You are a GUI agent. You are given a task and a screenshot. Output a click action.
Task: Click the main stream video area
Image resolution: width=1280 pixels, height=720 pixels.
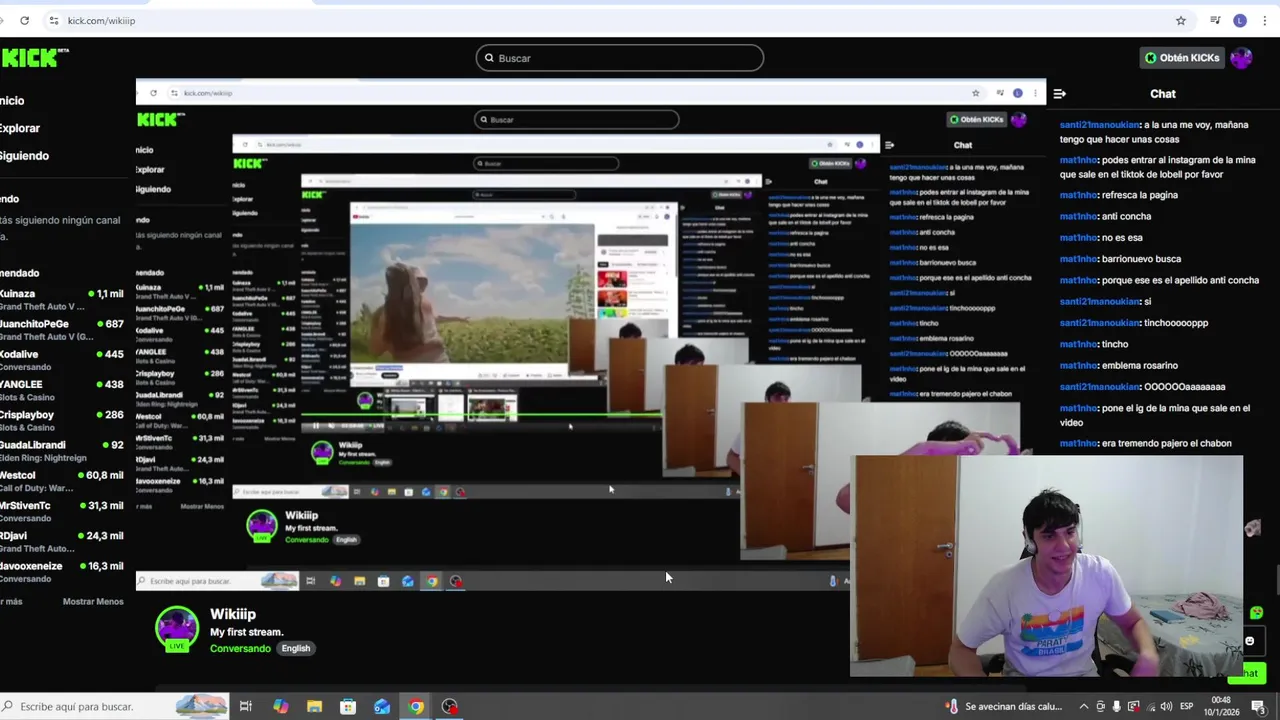click(x=590, y=335)
